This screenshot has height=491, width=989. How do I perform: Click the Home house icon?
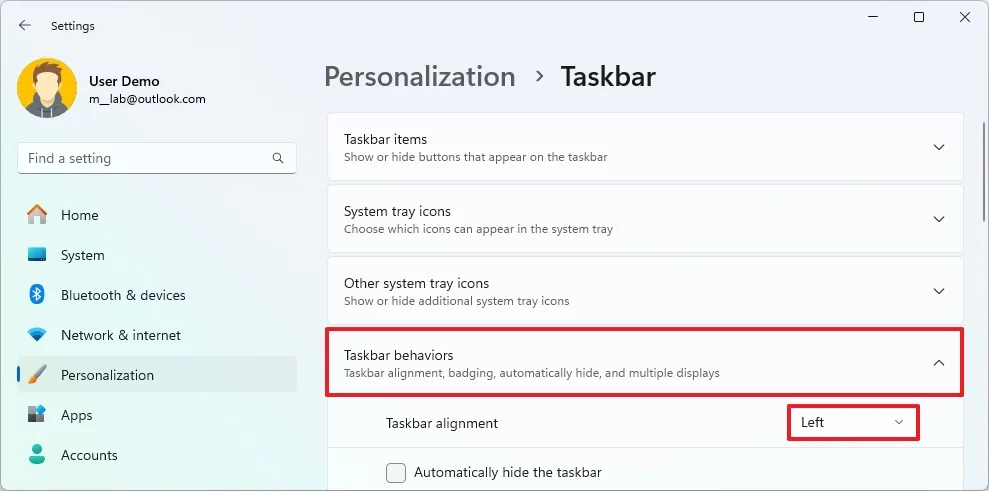point(37,215)
